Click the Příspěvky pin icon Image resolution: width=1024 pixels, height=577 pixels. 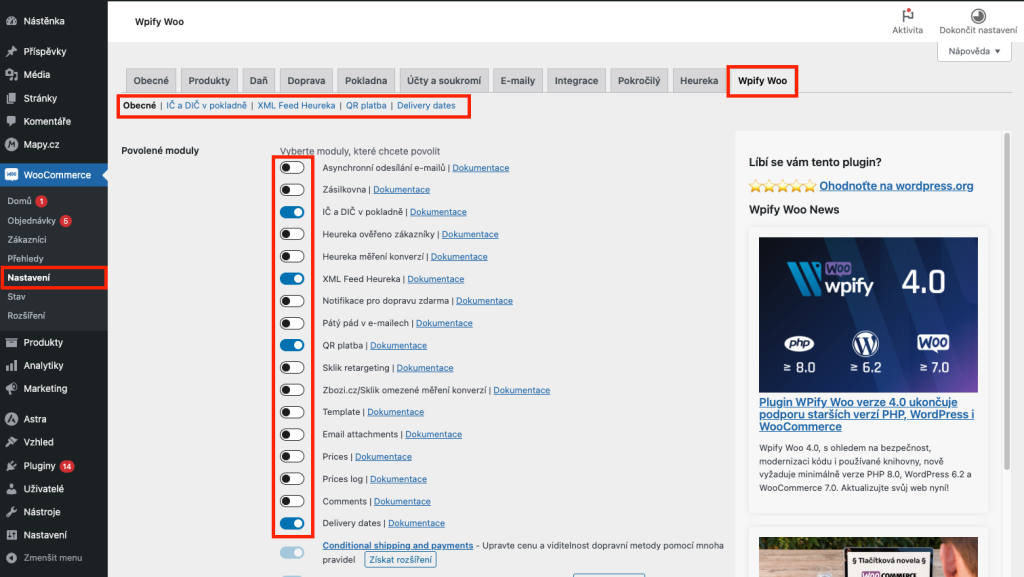tap(12, 51)
